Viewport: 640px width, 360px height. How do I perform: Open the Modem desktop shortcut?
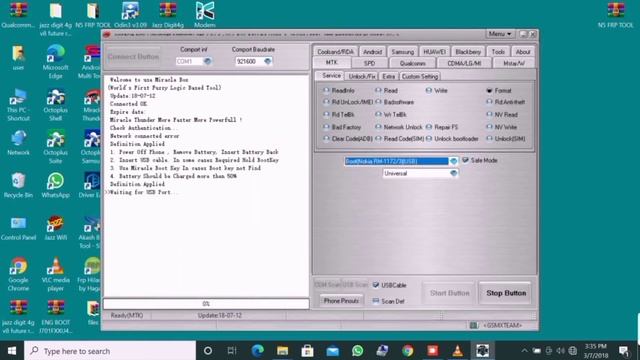click(x=204, y=15)
